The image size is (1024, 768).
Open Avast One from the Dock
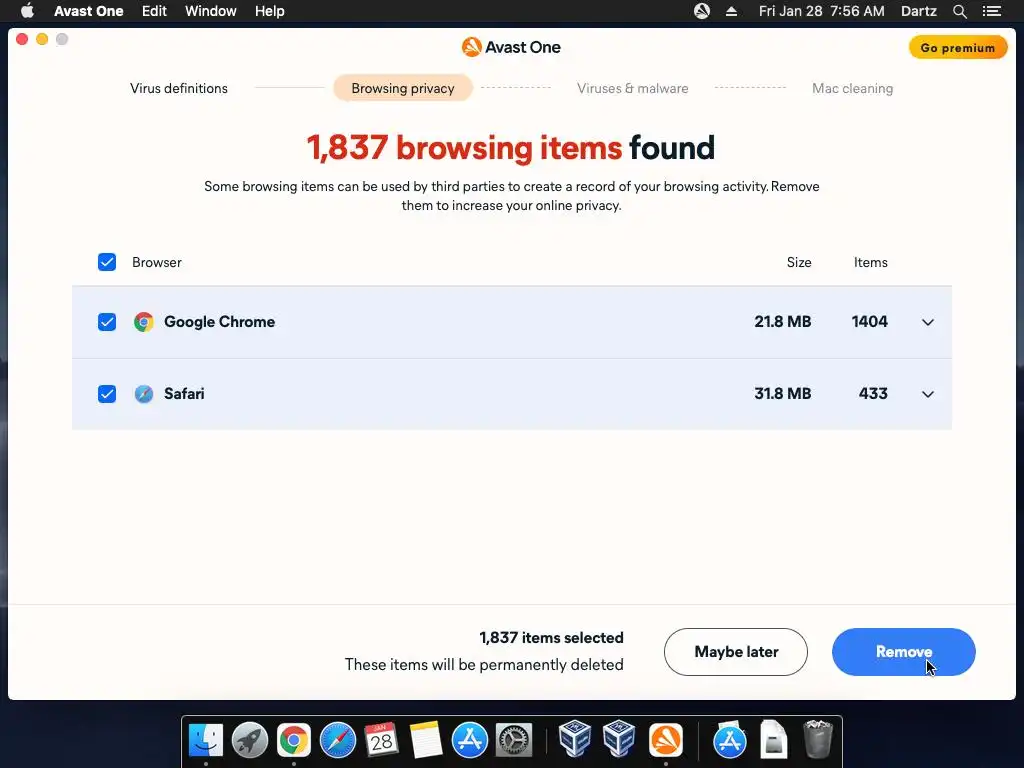tap(665, 741)
